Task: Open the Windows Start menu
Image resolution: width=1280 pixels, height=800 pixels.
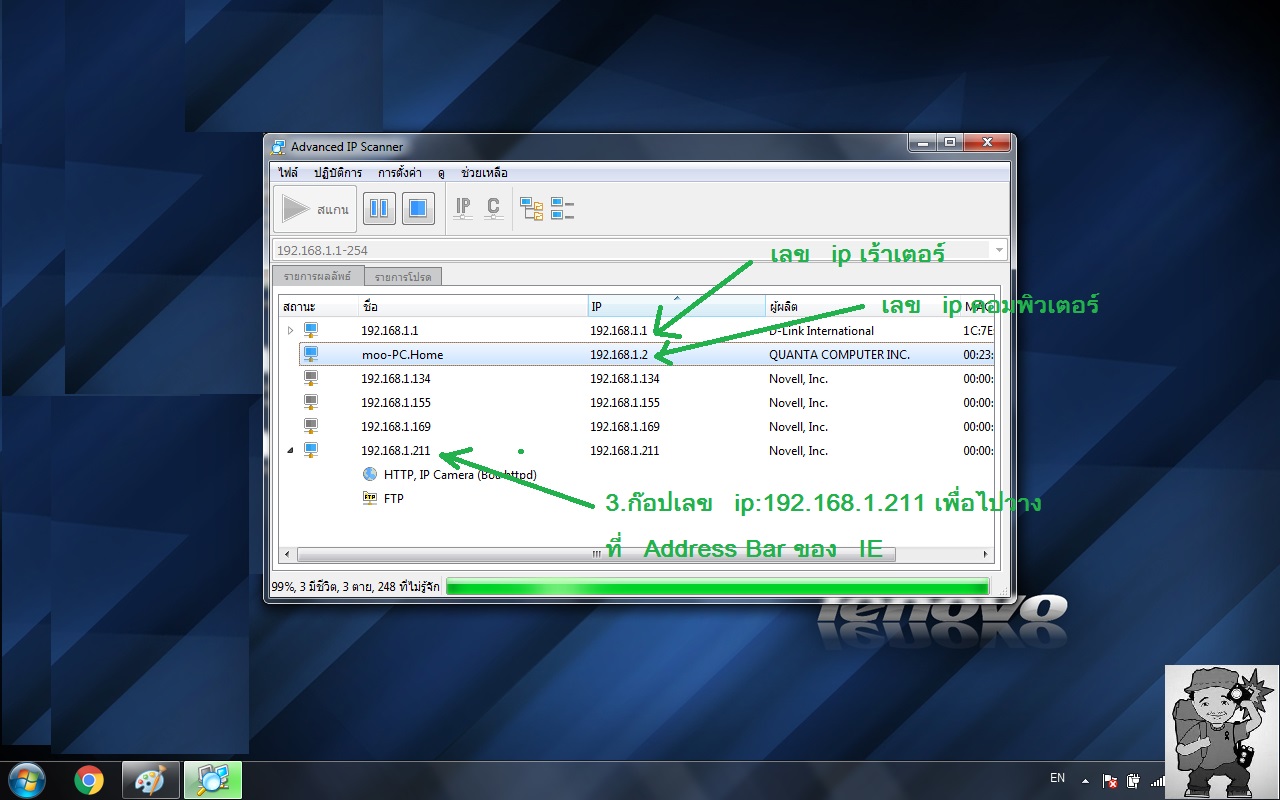Action: [25, 779]
